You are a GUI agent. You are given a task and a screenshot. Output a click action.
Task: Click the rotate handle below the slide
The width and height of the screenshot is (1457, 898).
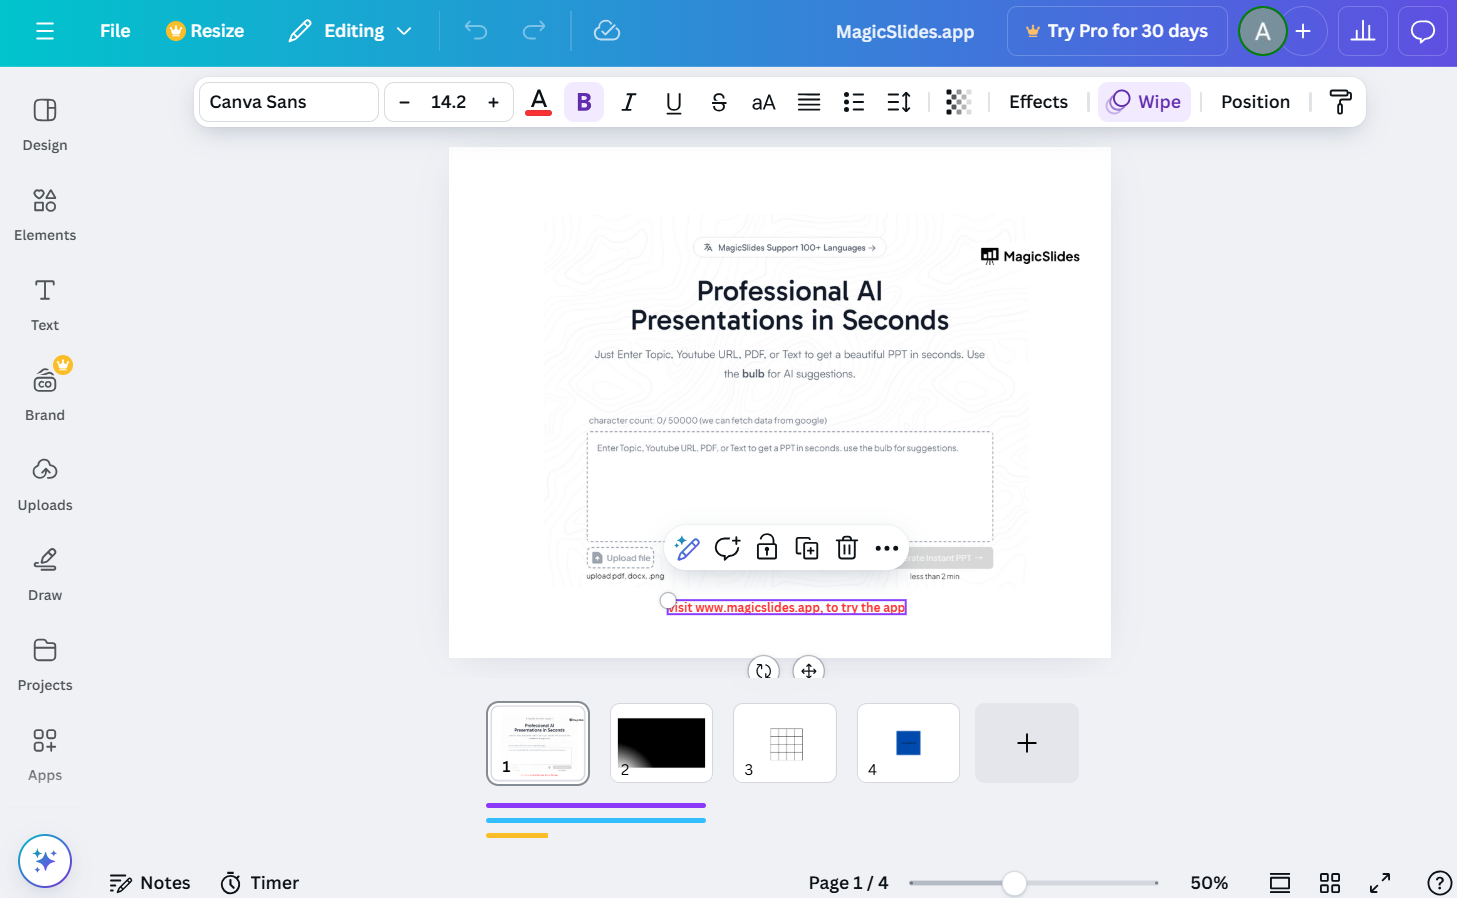click(x=764, y=670)
